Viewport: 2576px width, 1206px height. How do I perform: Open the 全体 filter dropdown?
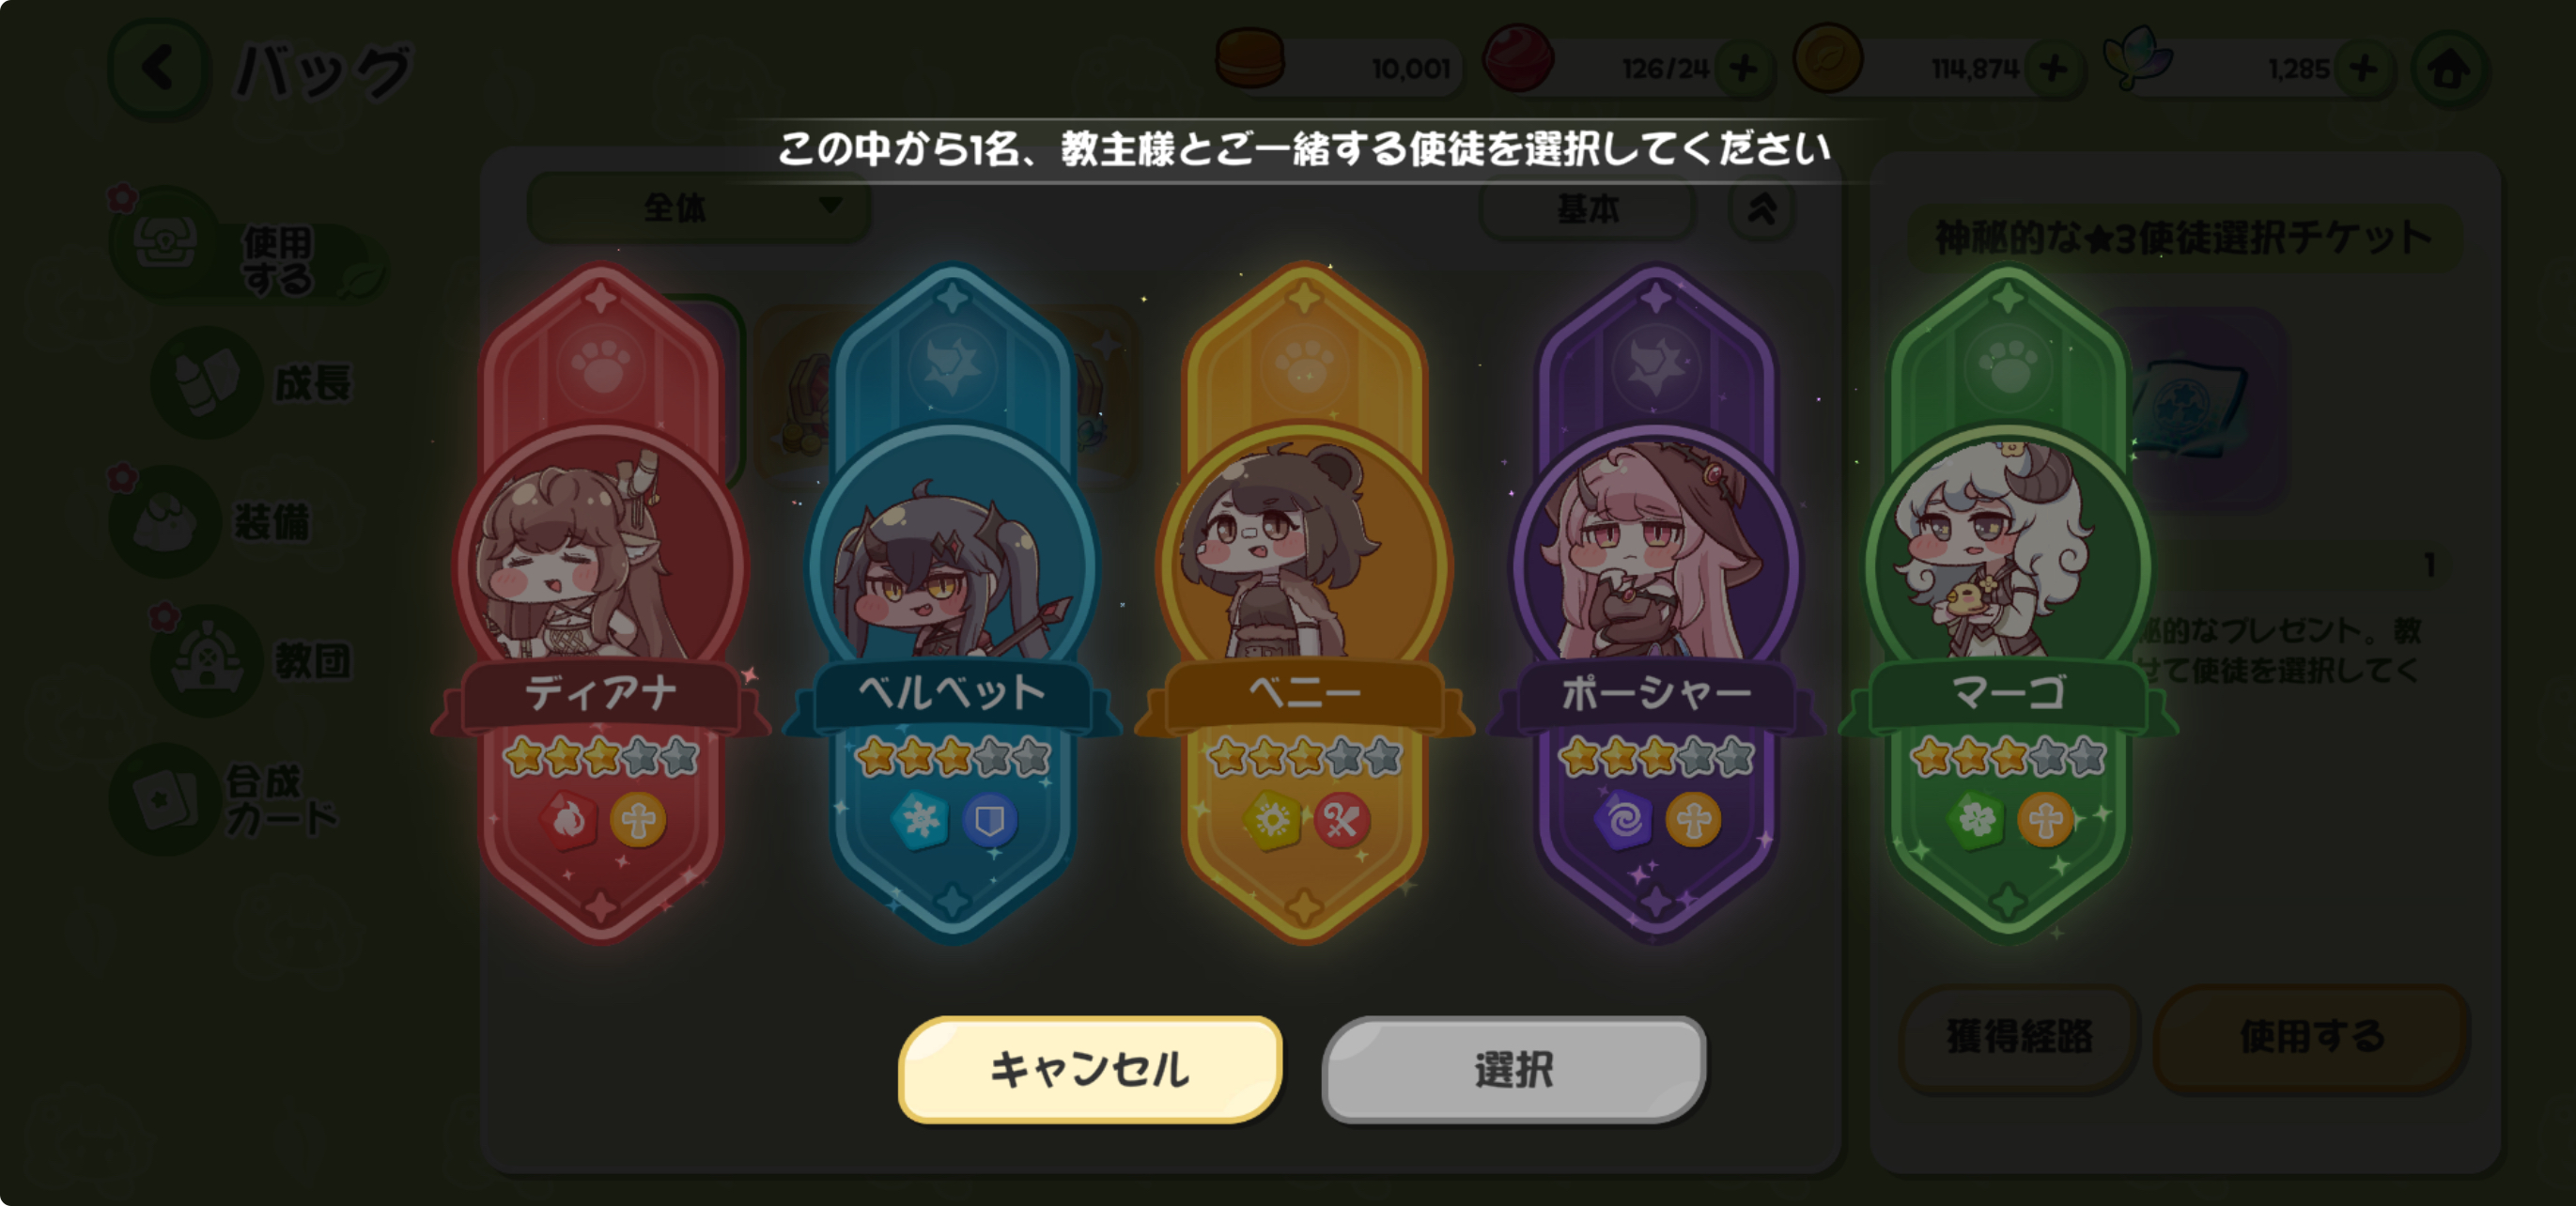click(698, 207)
